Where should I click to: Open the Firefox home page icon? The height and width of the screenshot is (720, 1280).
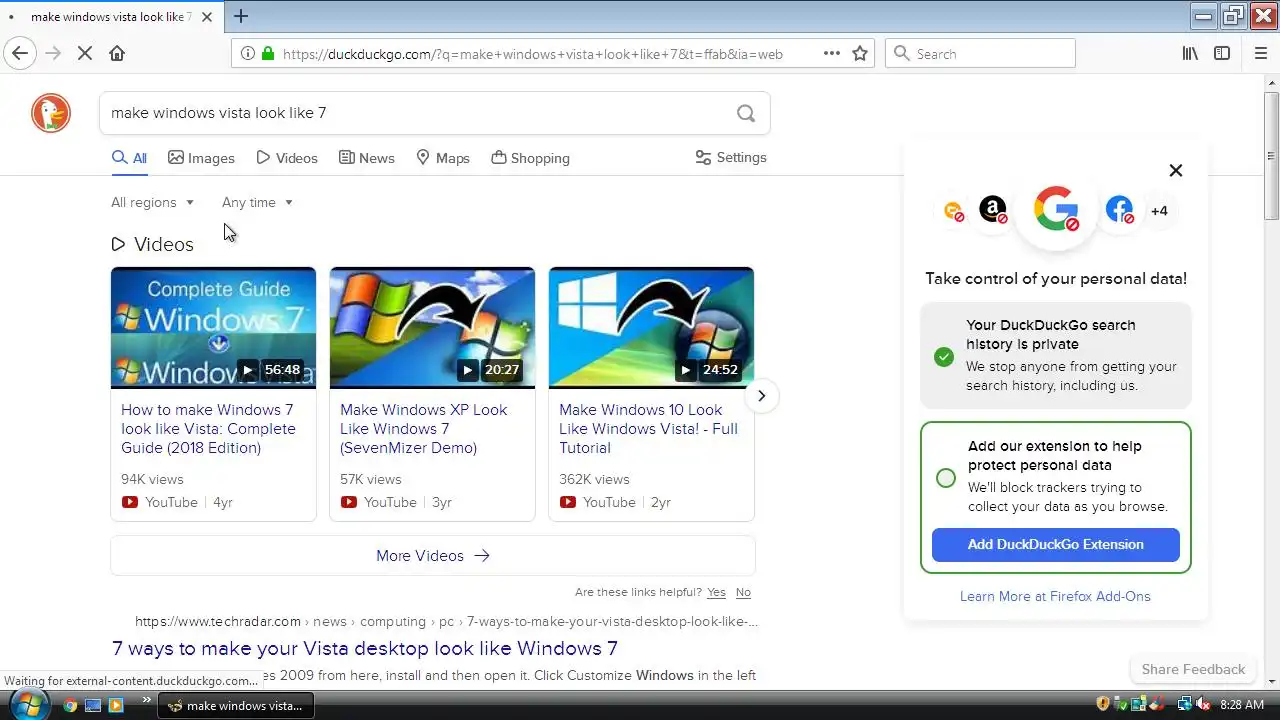117,54
